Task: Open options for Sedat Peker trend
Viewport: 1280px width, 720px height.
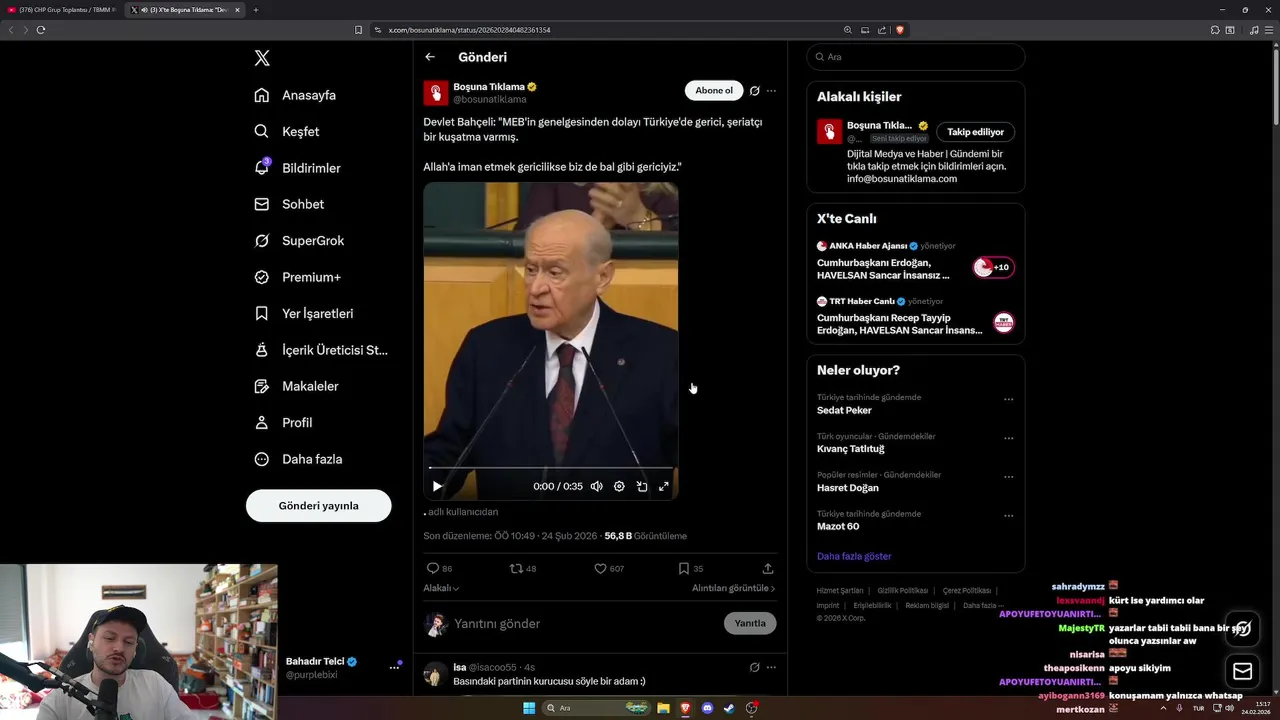Action: [x=1008, y=399]
